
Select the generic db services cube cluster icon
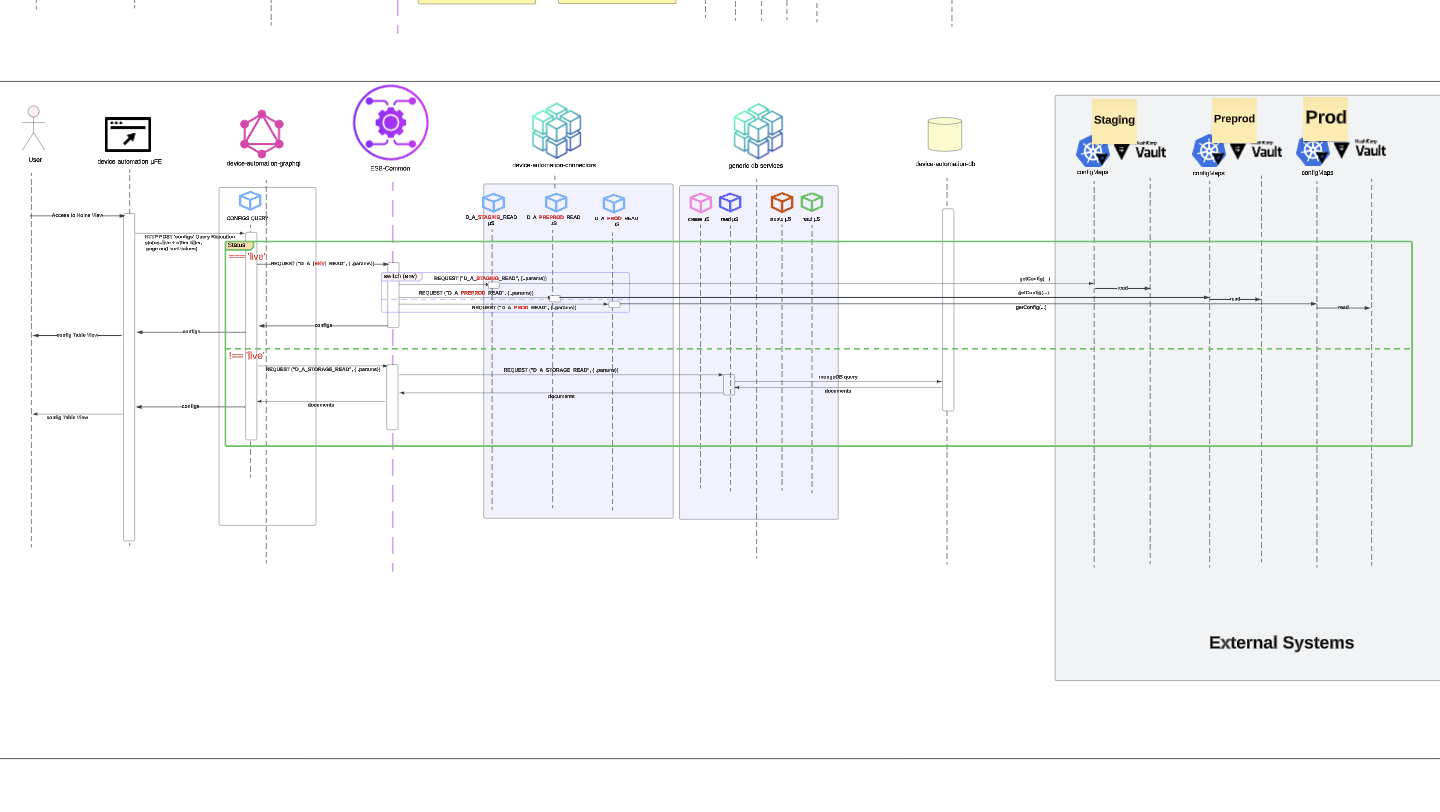point(758,131)
